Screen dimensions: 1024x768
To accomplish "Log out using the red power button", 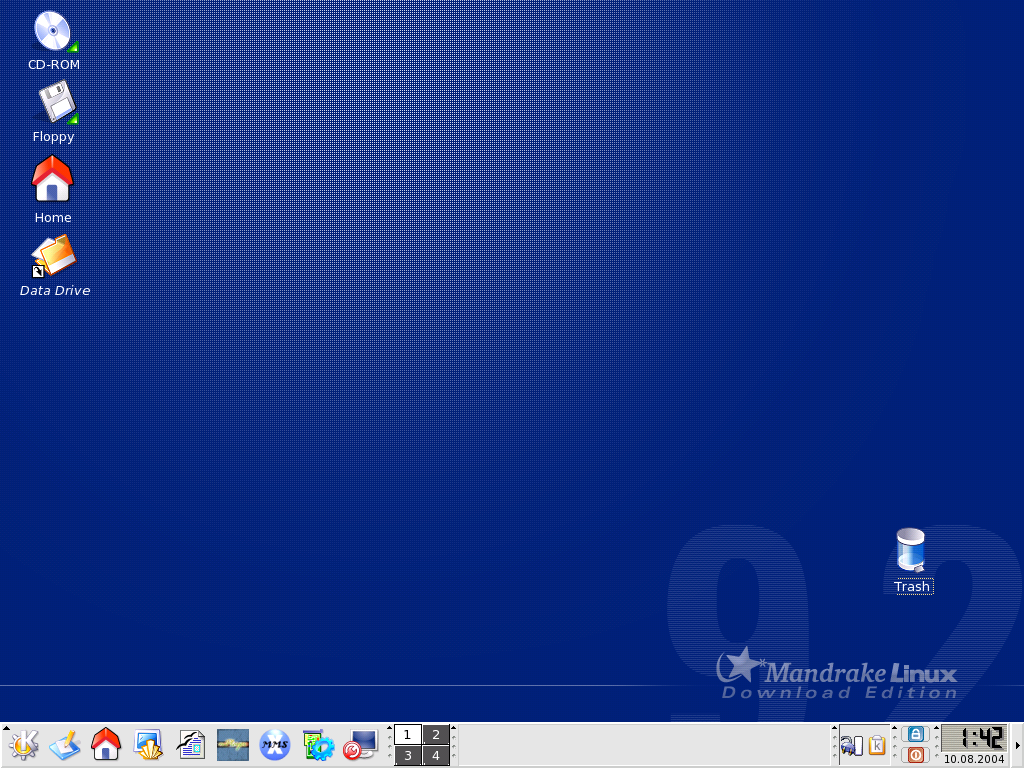I will 916,756.
